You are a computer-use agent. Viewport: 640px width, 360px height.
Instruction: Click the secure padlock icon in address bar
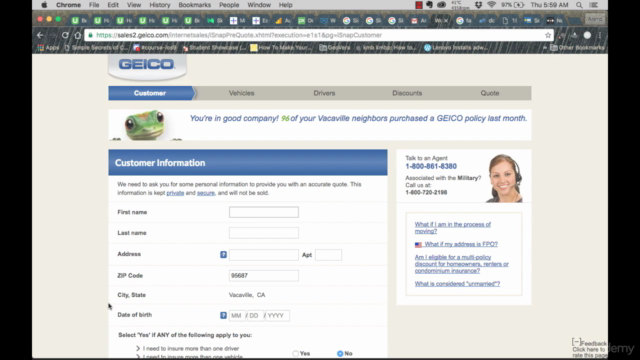(91, 35)
